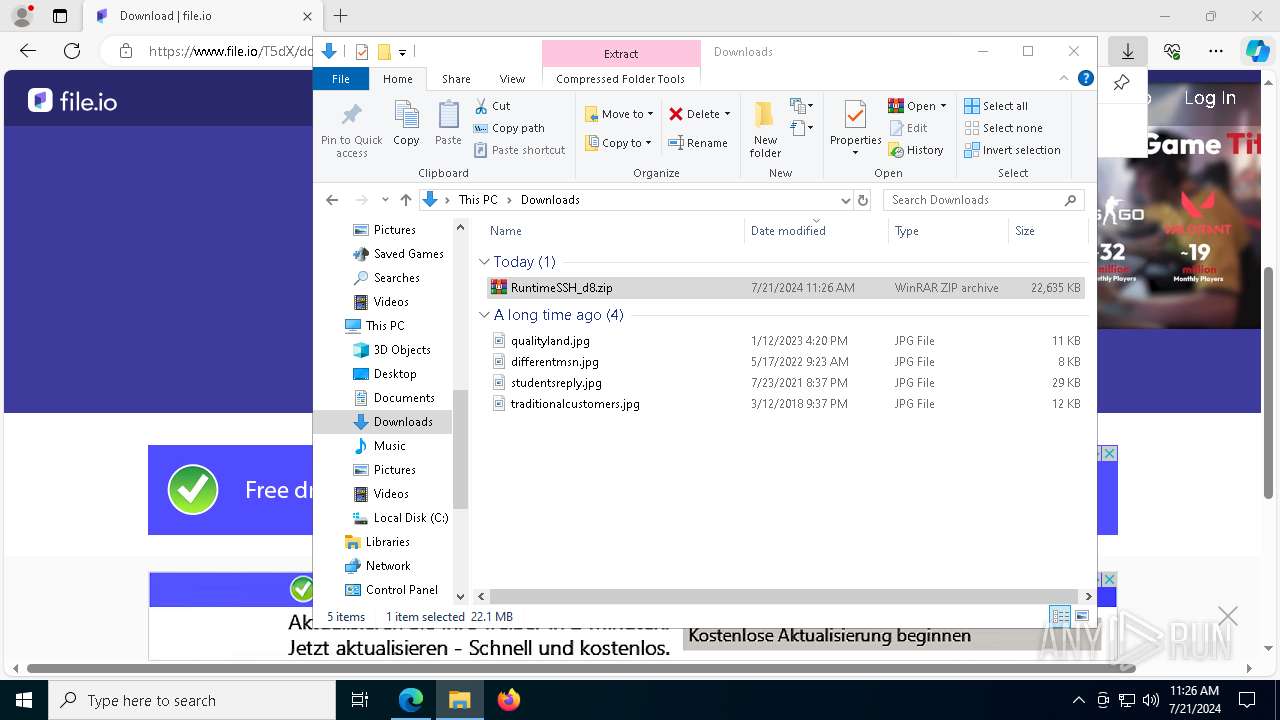Click horizontal scrollbar in file list
The image size is (1280, 720).
[x=785, y=596]
